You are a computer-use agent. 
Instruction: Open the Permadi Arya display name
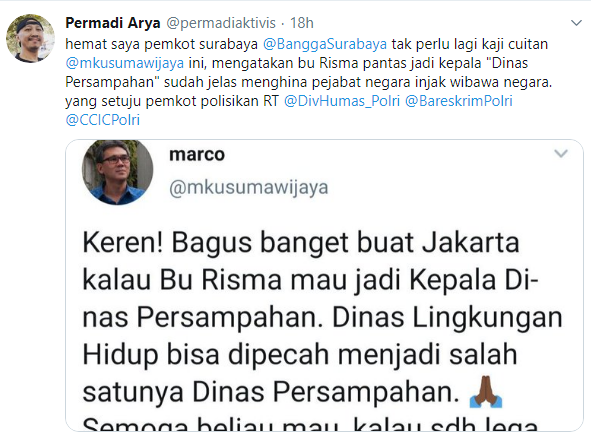pyautogui.click(x=113, y=23)
